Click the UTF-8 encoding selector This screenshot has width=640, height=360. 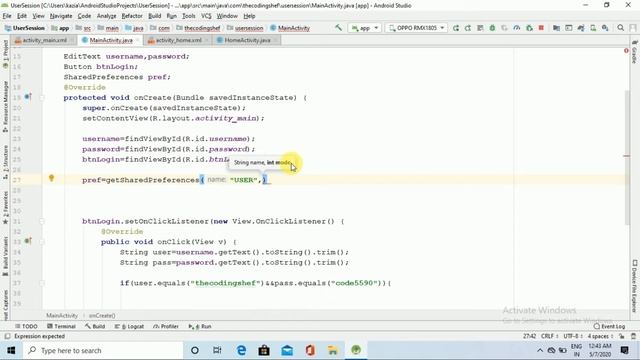[x=573, y=336]
